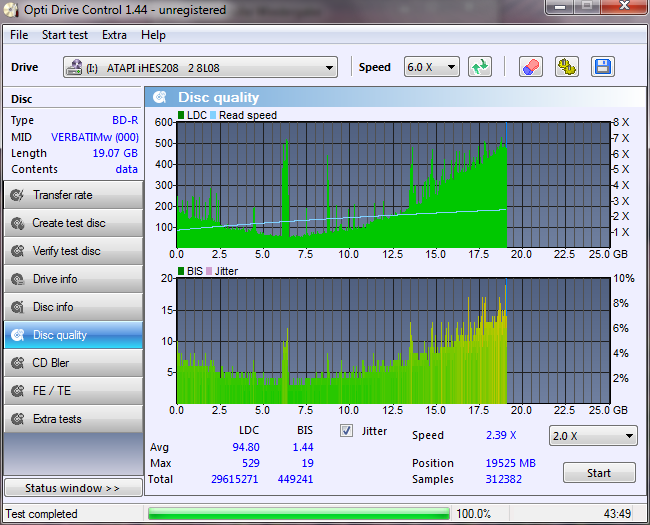Click the Read speed blue legend swatch
650x525 pixels.
[x=213, y=115]
